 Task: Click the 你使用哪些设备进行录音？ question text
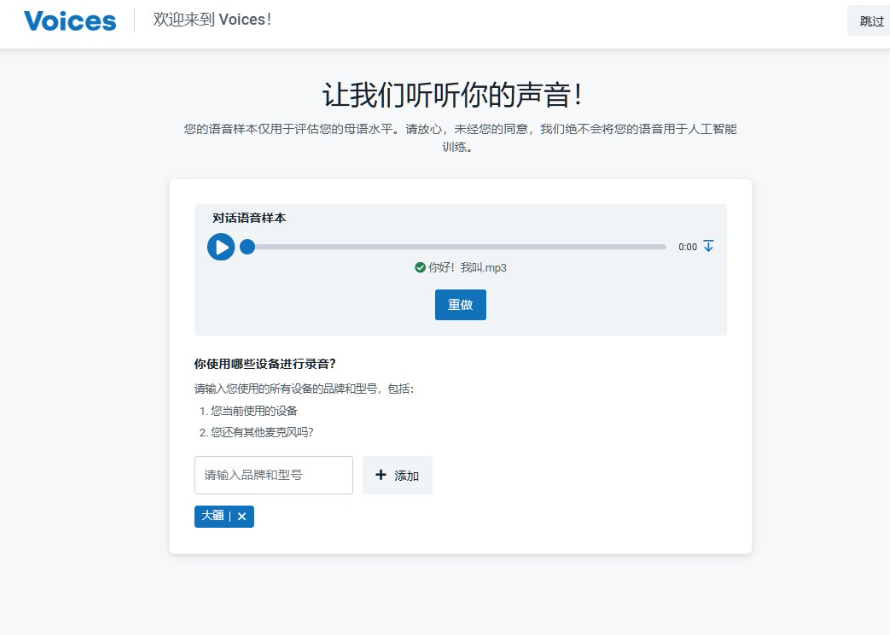tap(265, 364)
